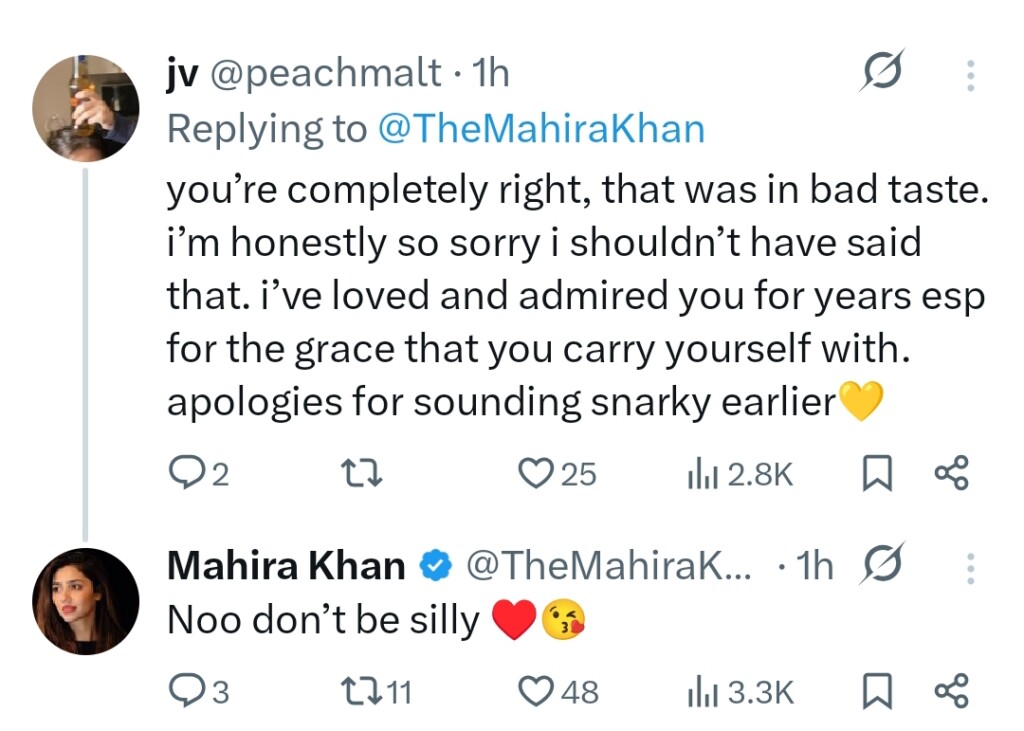Share Mahira Khan's reply
This screenshot has width=1024, height=731.
tap(951, 690)
